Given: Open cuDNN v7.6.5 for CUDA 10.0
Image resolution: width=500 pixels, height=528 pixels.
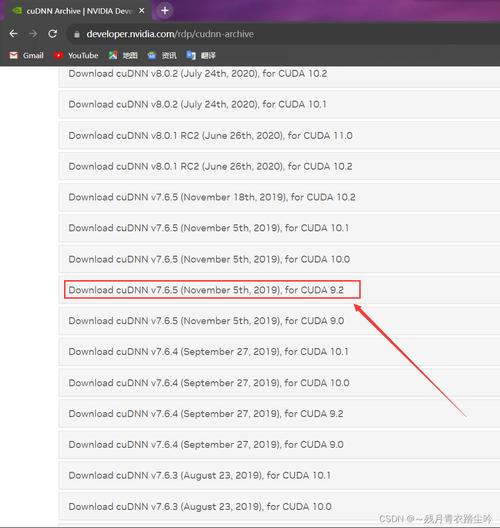Looking at the screenshot, I should tap(279, 259).
